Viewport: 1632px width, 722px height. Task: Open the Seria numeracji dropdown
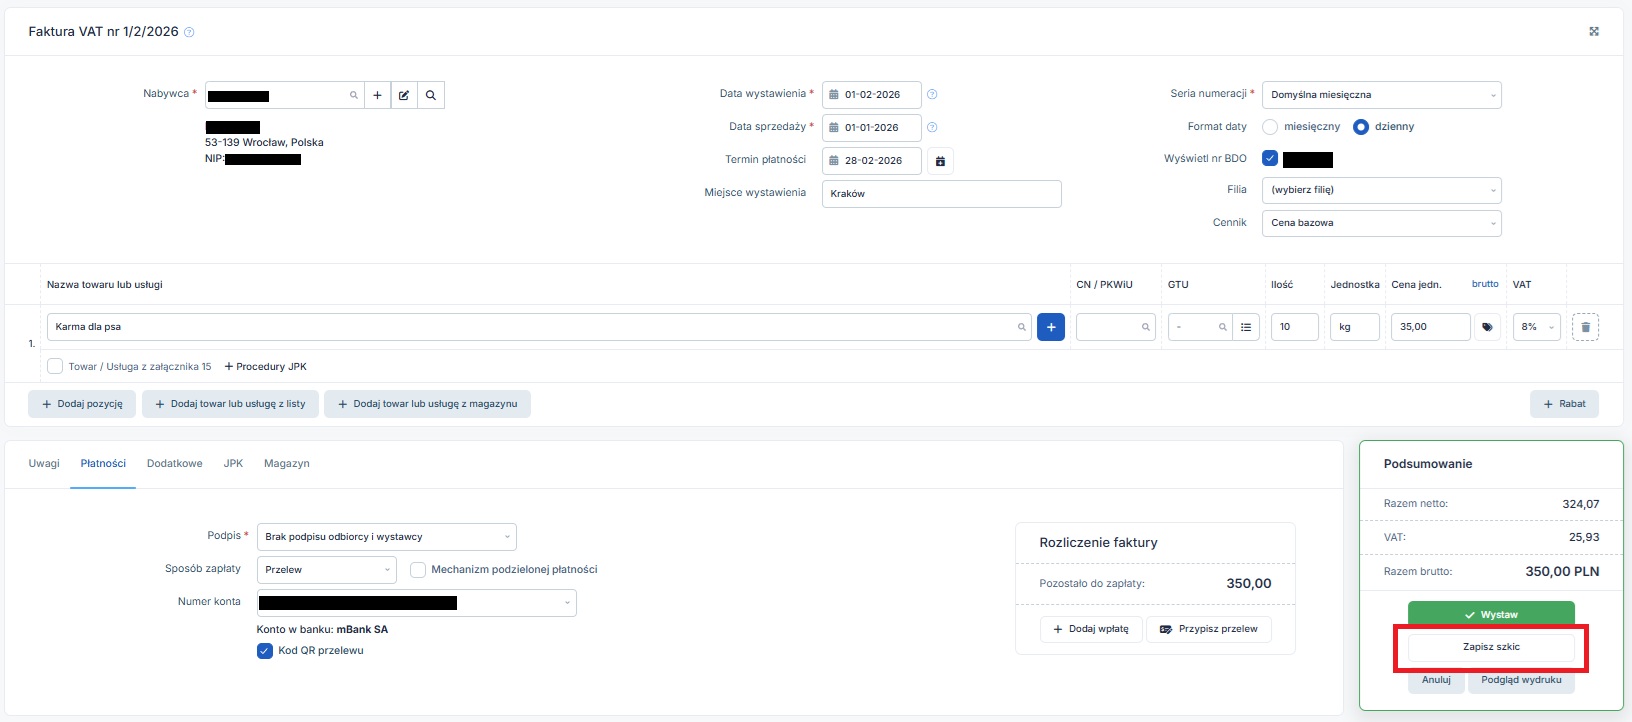click(x=1381, y=95)
